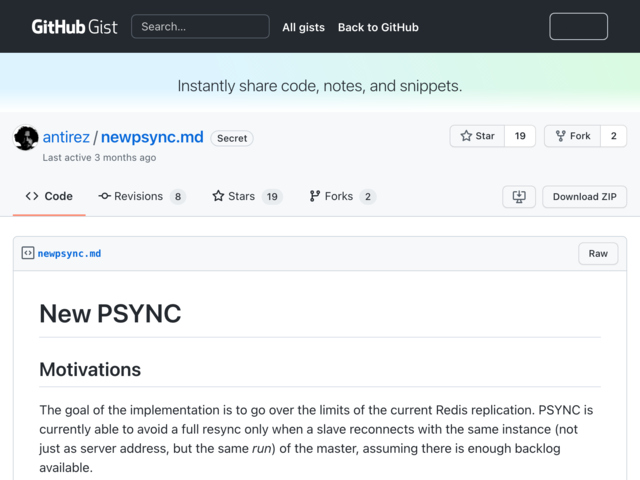This screenshot has height=480, width=640.
Task: Click the New PSYNC heading
Action: [110, 313]
